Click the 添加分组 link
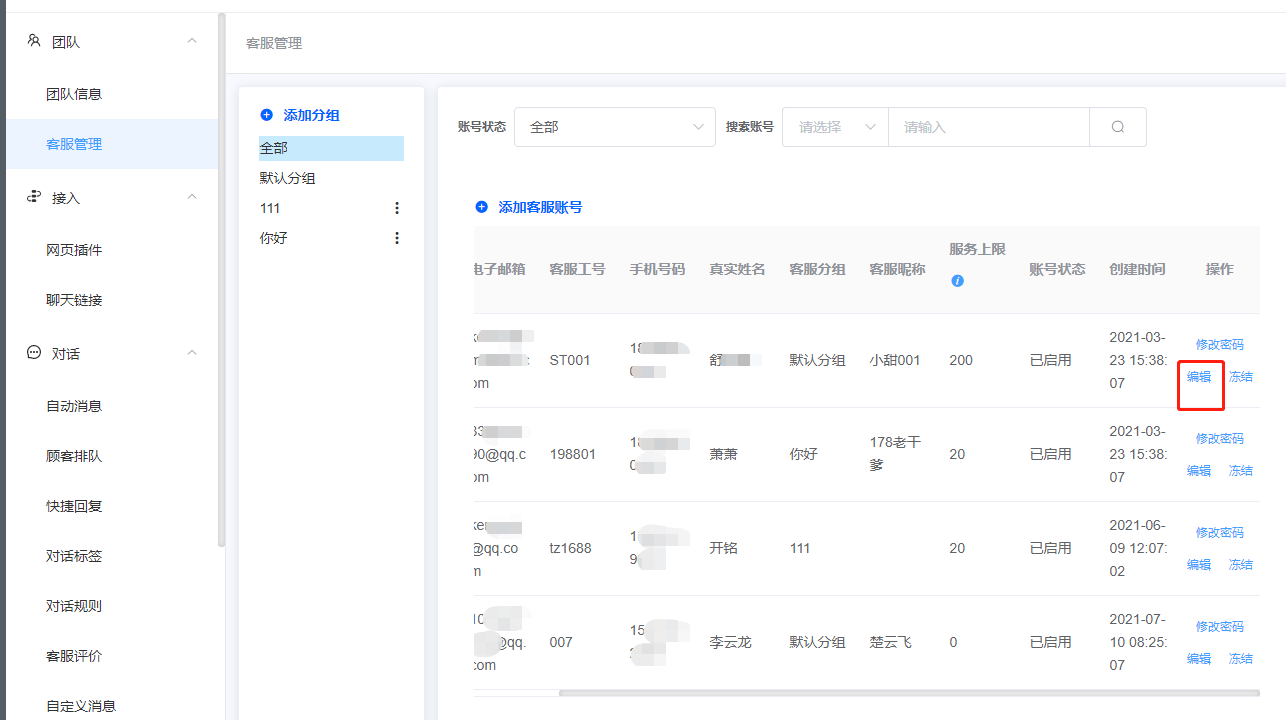This screenshot has width=1286, height=720. pos(311,115)
